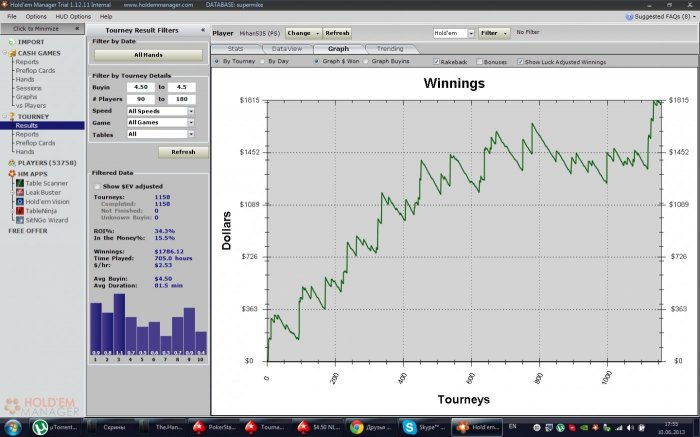Click the HM Apps flower icon

12,174
